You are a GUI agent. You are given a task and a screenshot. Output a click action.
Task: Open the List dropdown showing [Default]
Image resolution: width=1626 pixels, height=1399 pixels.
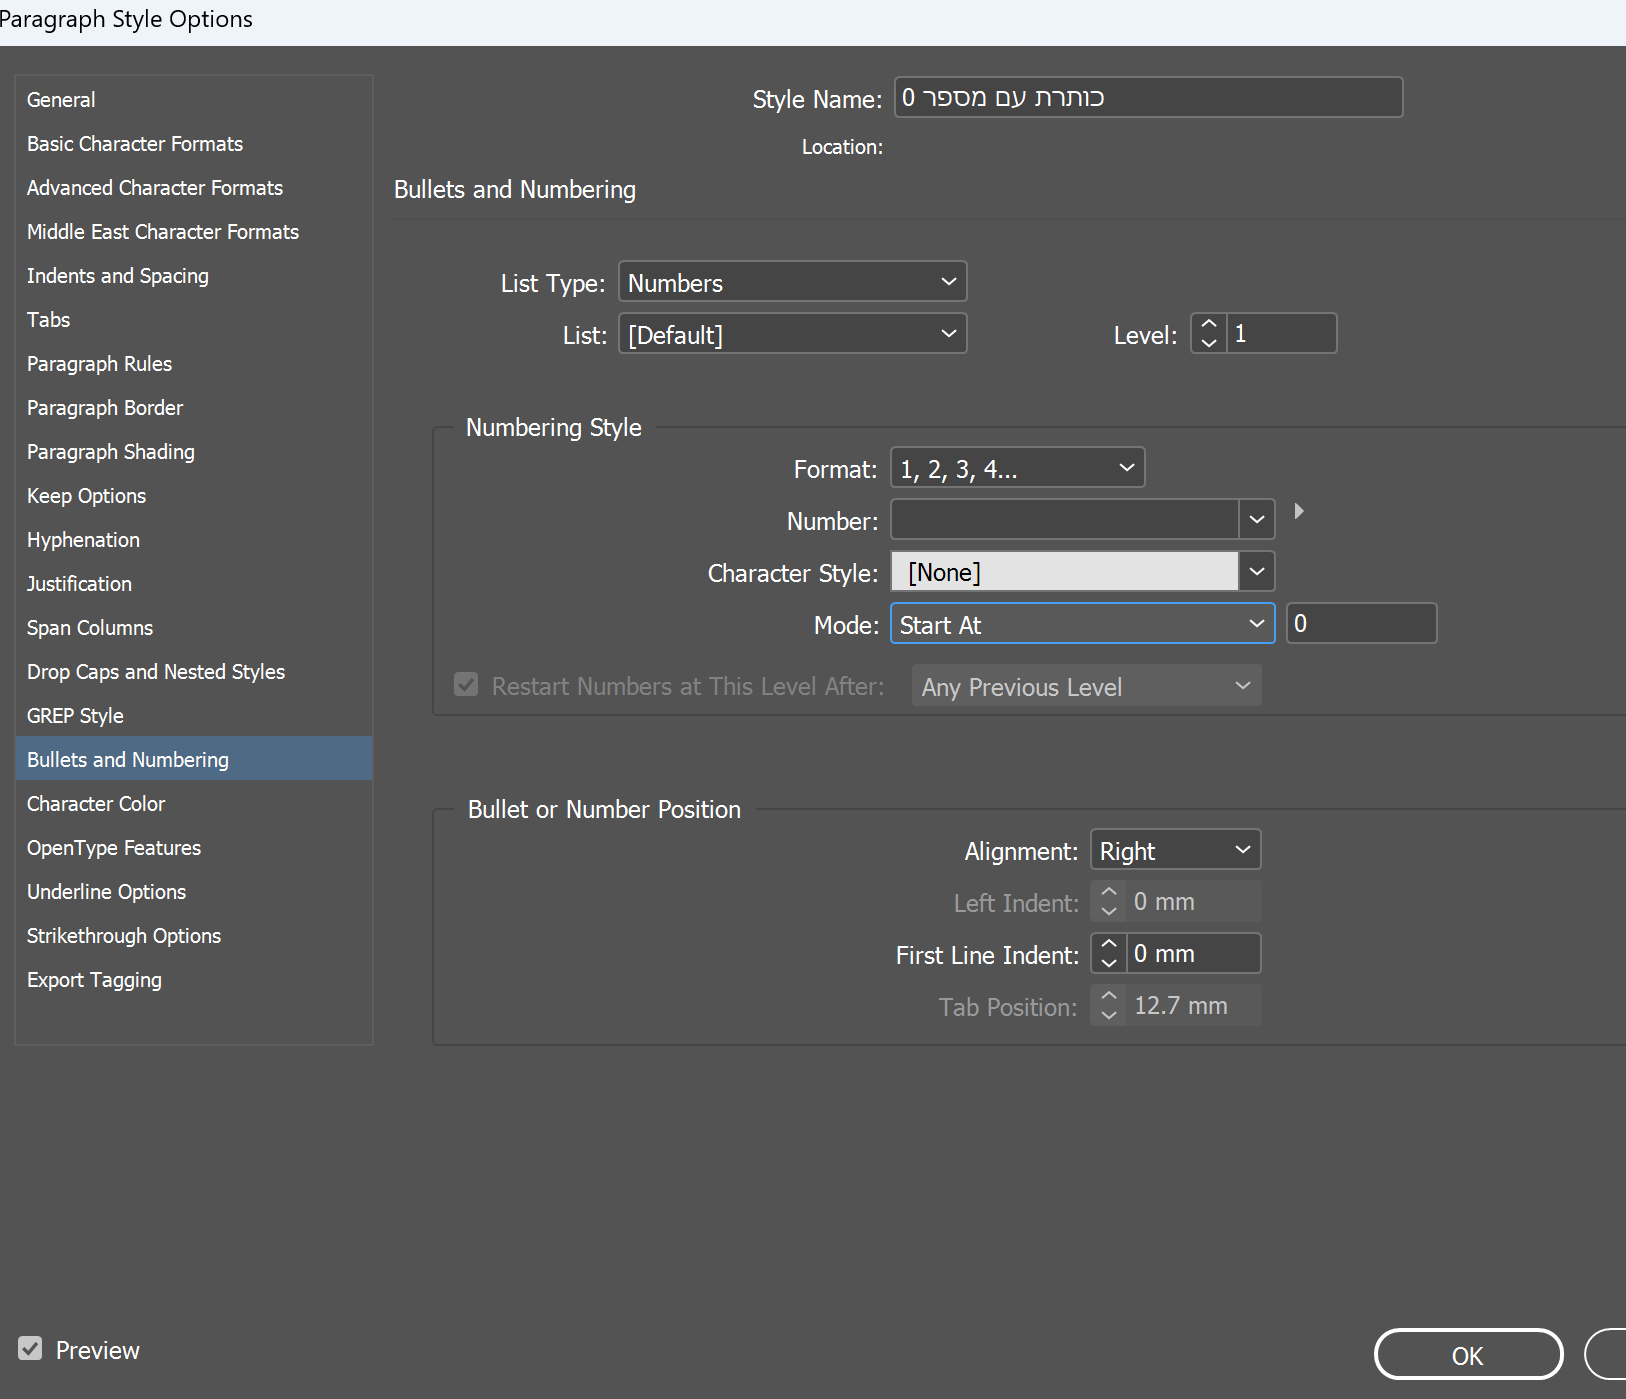click(792, 334)
